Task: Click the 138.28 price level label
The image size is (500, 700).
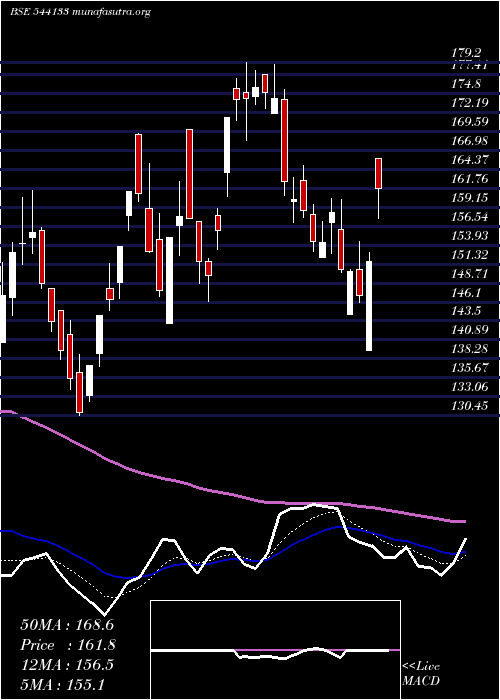Action: (471, 349)
